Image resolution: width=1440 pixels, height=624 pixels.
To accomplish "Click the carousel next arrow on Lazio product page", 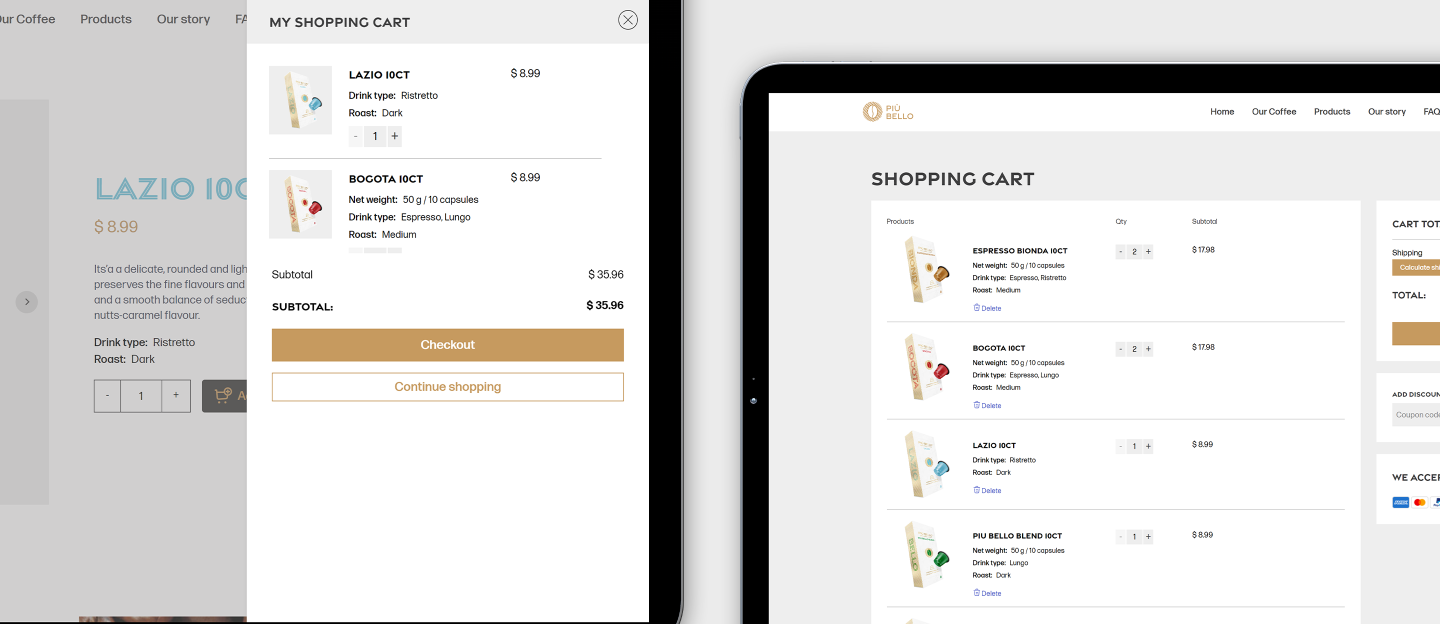I will [x=27, y=302].
